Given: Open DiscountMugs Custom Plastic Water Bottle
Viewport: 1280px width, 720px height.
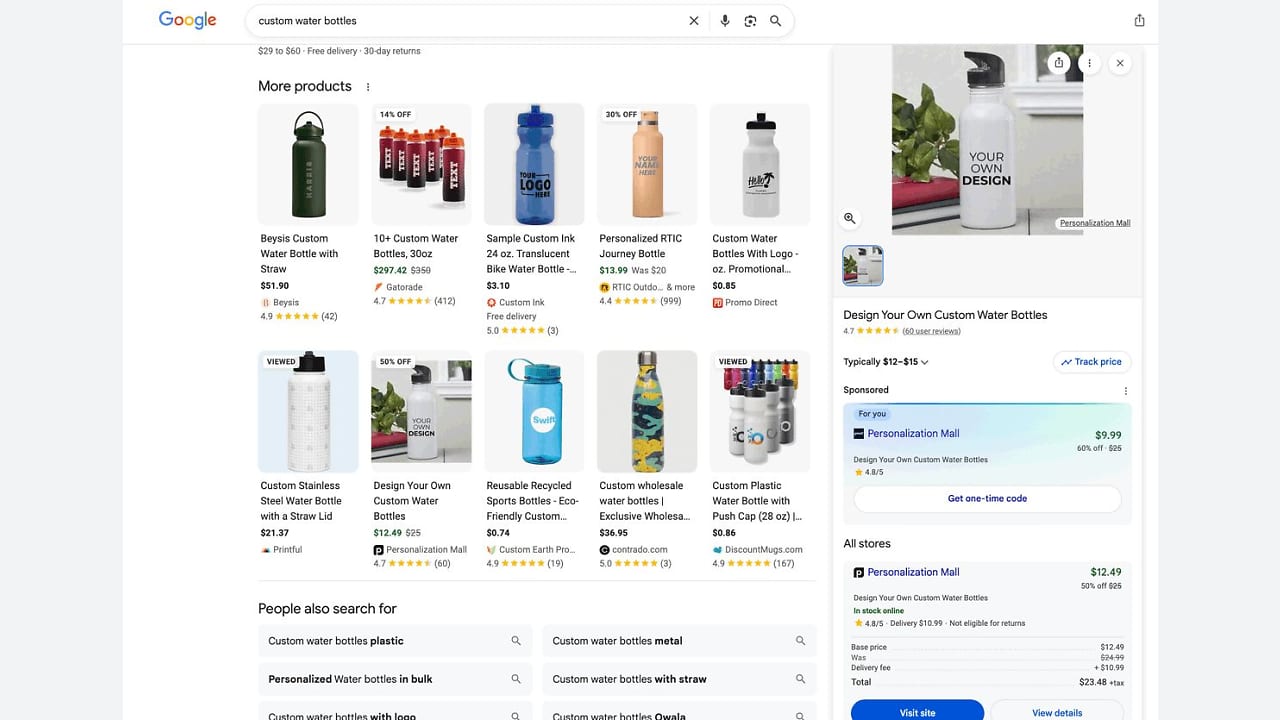Looking at the screenshot, I should tap(760, 460).
